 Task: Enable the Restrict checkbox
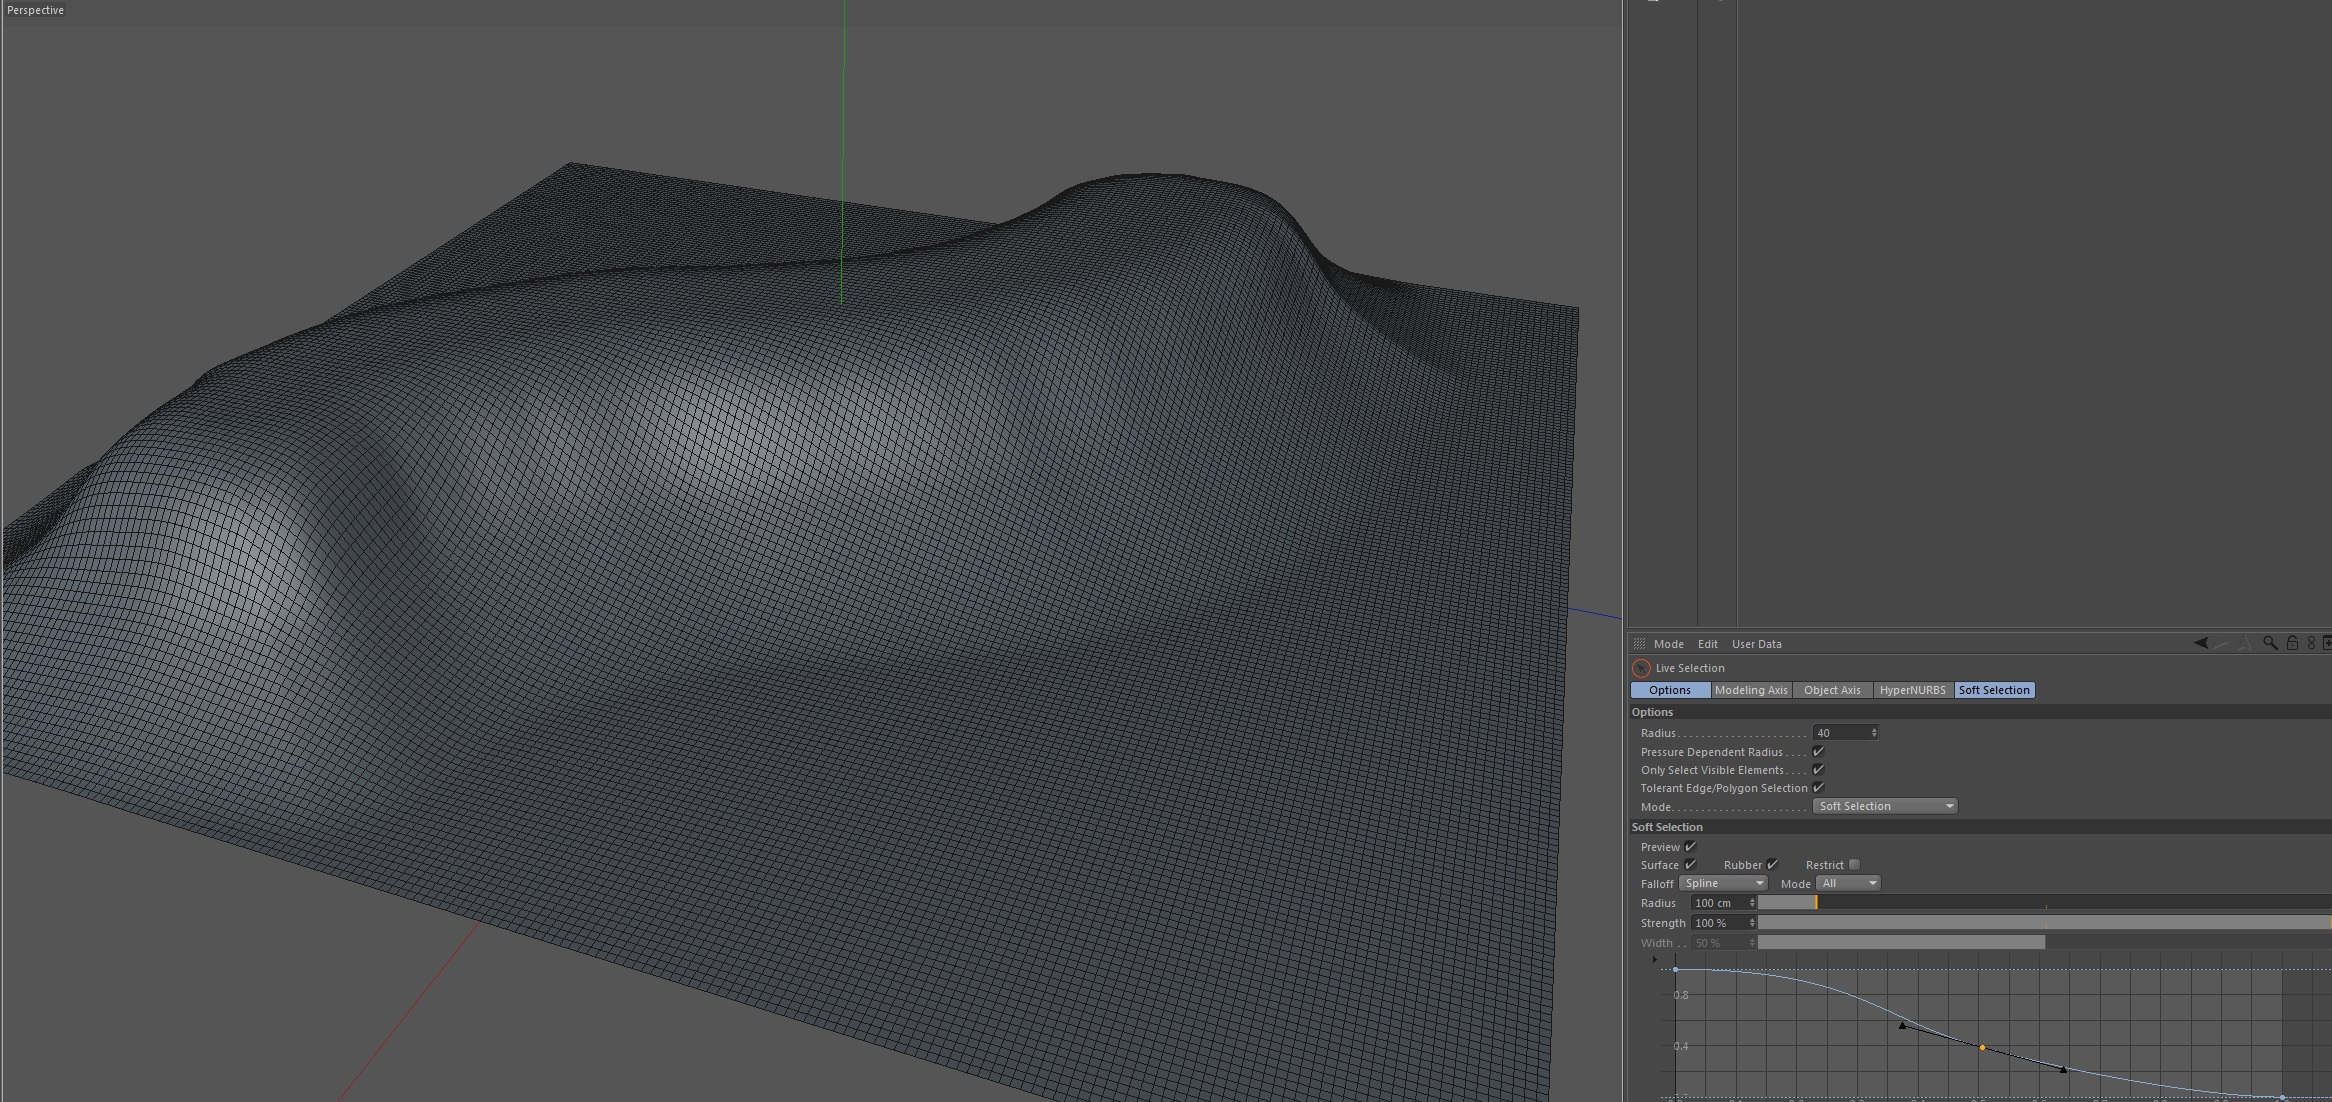[x=1854, y=865]
